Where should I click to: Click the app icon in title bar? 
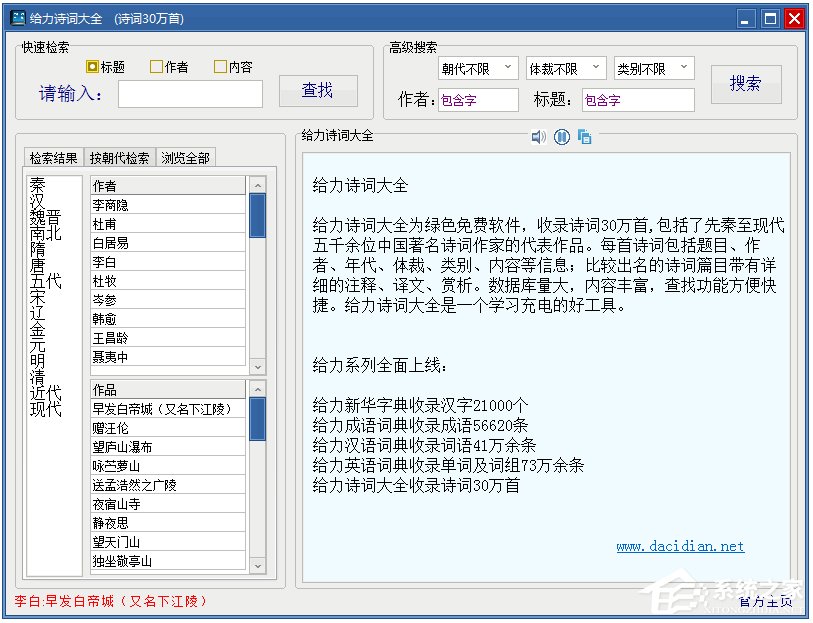pos(18,18)
